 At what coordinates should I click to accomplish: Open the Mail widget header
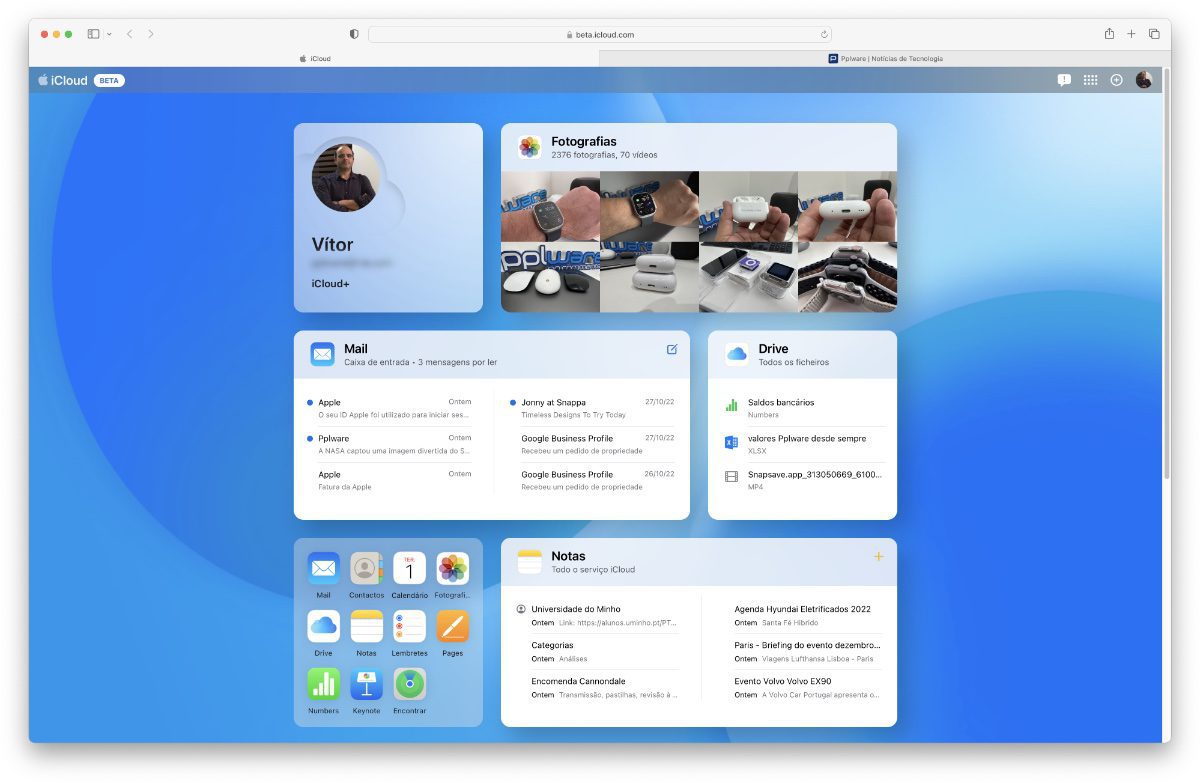click(x=492, y=354)
